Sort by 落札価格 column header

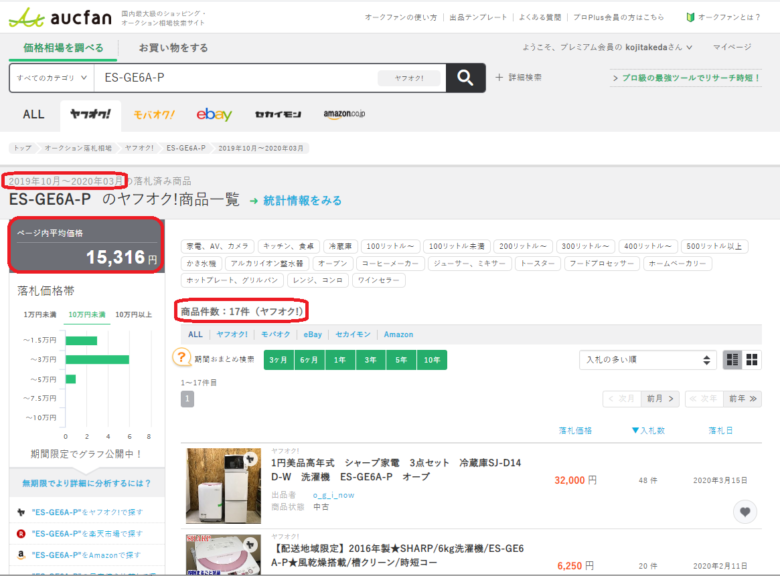pos(575,430)
